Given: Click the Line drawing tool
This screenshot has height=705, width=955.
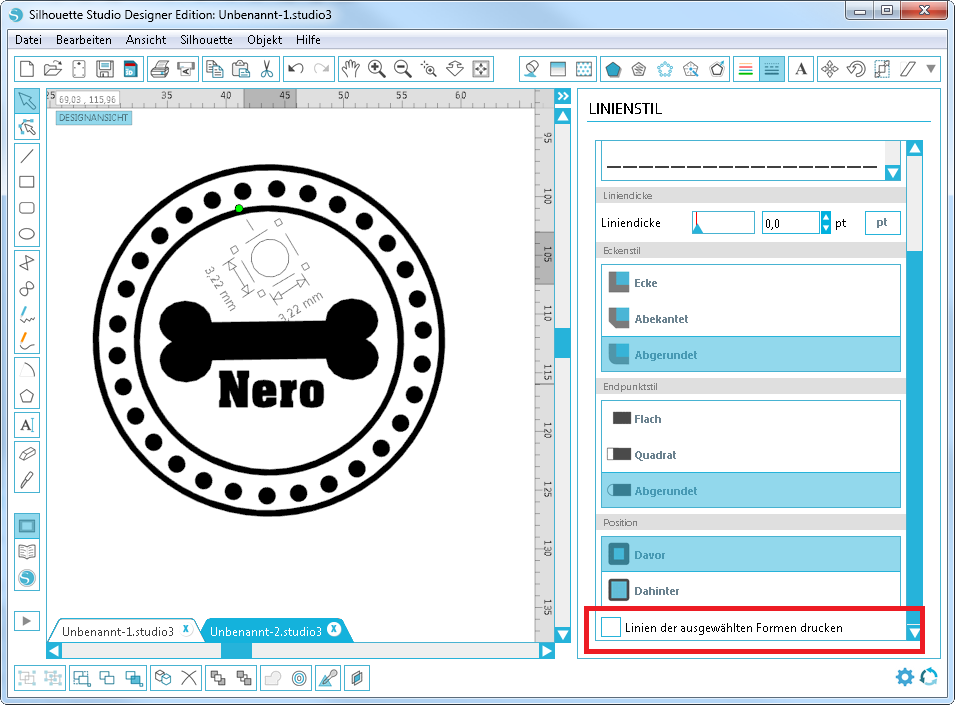Looking at the screenshot, I should [x=27, y=155].
